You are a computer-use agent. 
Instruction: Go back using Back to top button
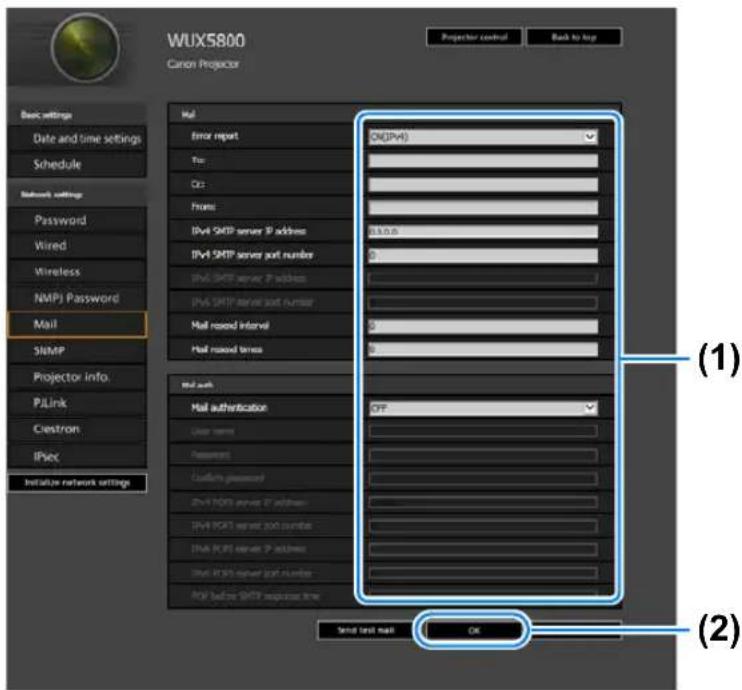pyautogui.click(x=574, y=37)
